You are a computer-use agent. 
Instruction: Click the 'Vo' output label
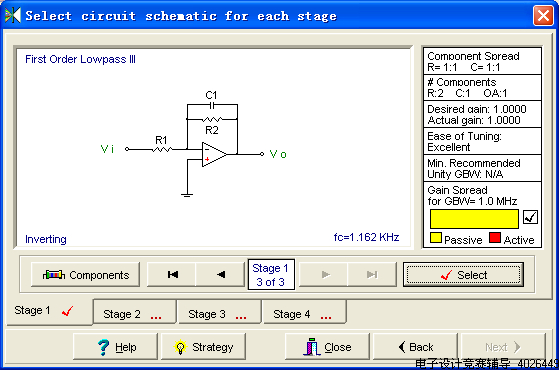278,154
